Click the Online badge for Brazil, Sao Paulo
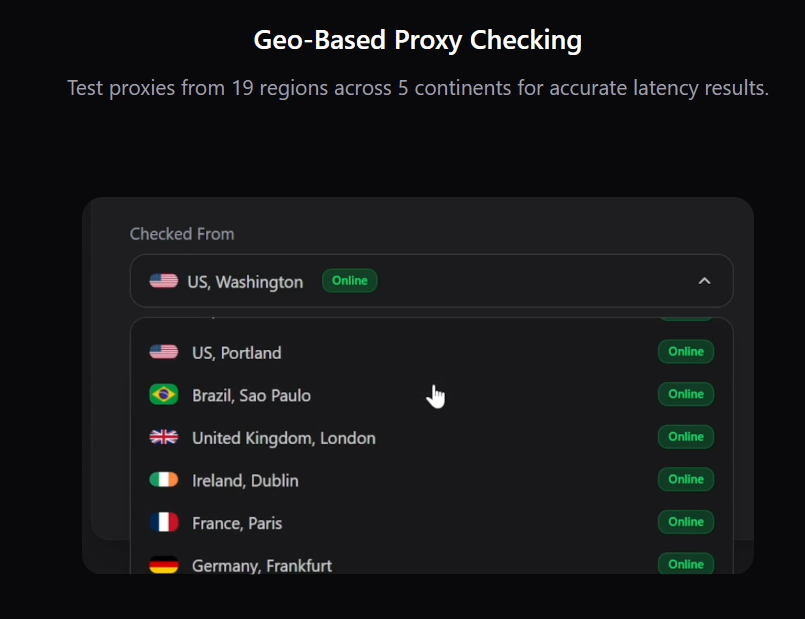 tap(685, 394)
